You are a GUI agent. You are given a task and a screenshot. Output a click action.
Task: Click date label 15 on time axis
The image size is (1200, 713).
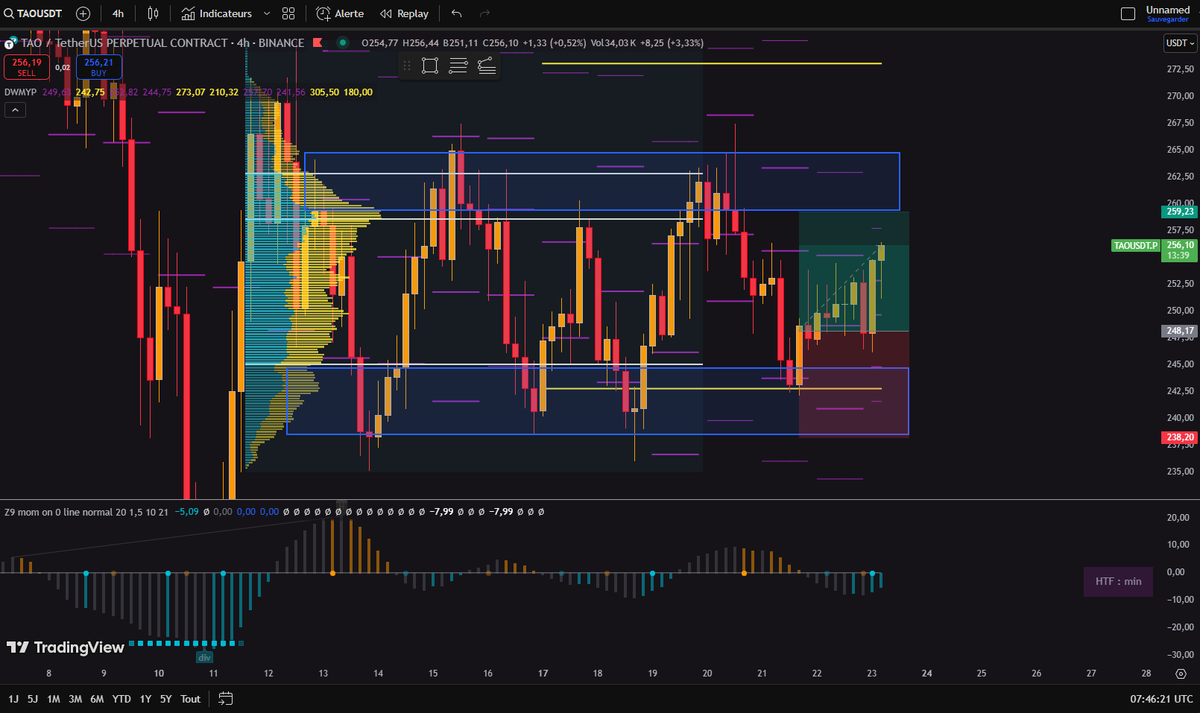pos(432,672)
